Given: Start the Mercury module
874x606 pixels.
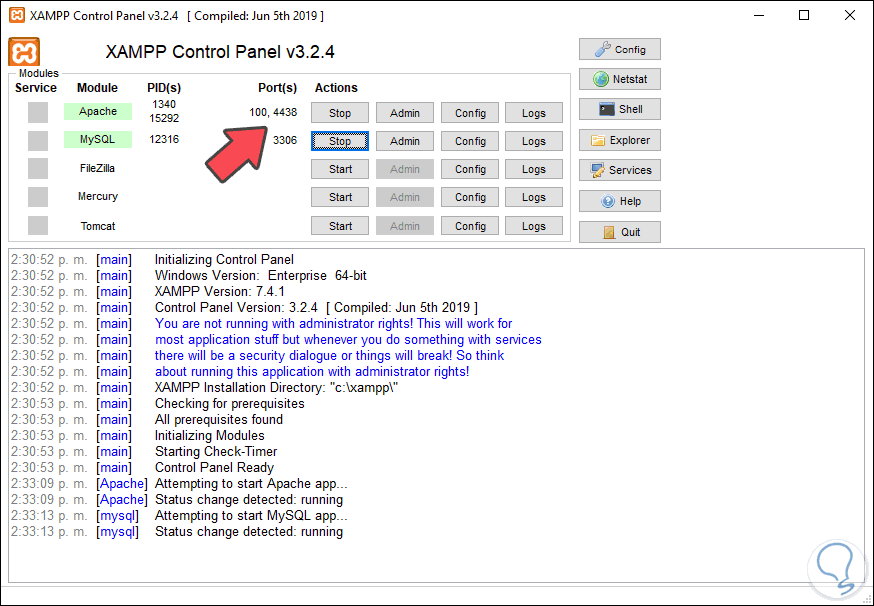Looking at the screenshot, I should click(x=340, y=197).
